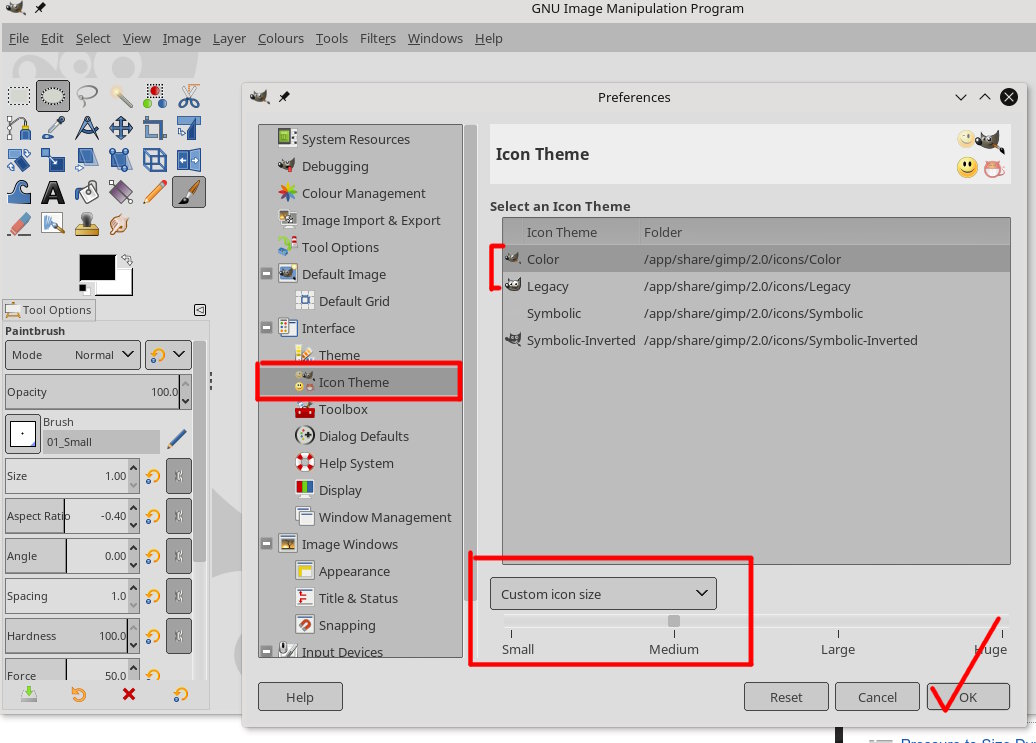Select the Rectangle Select tool

tap(19, 96)
